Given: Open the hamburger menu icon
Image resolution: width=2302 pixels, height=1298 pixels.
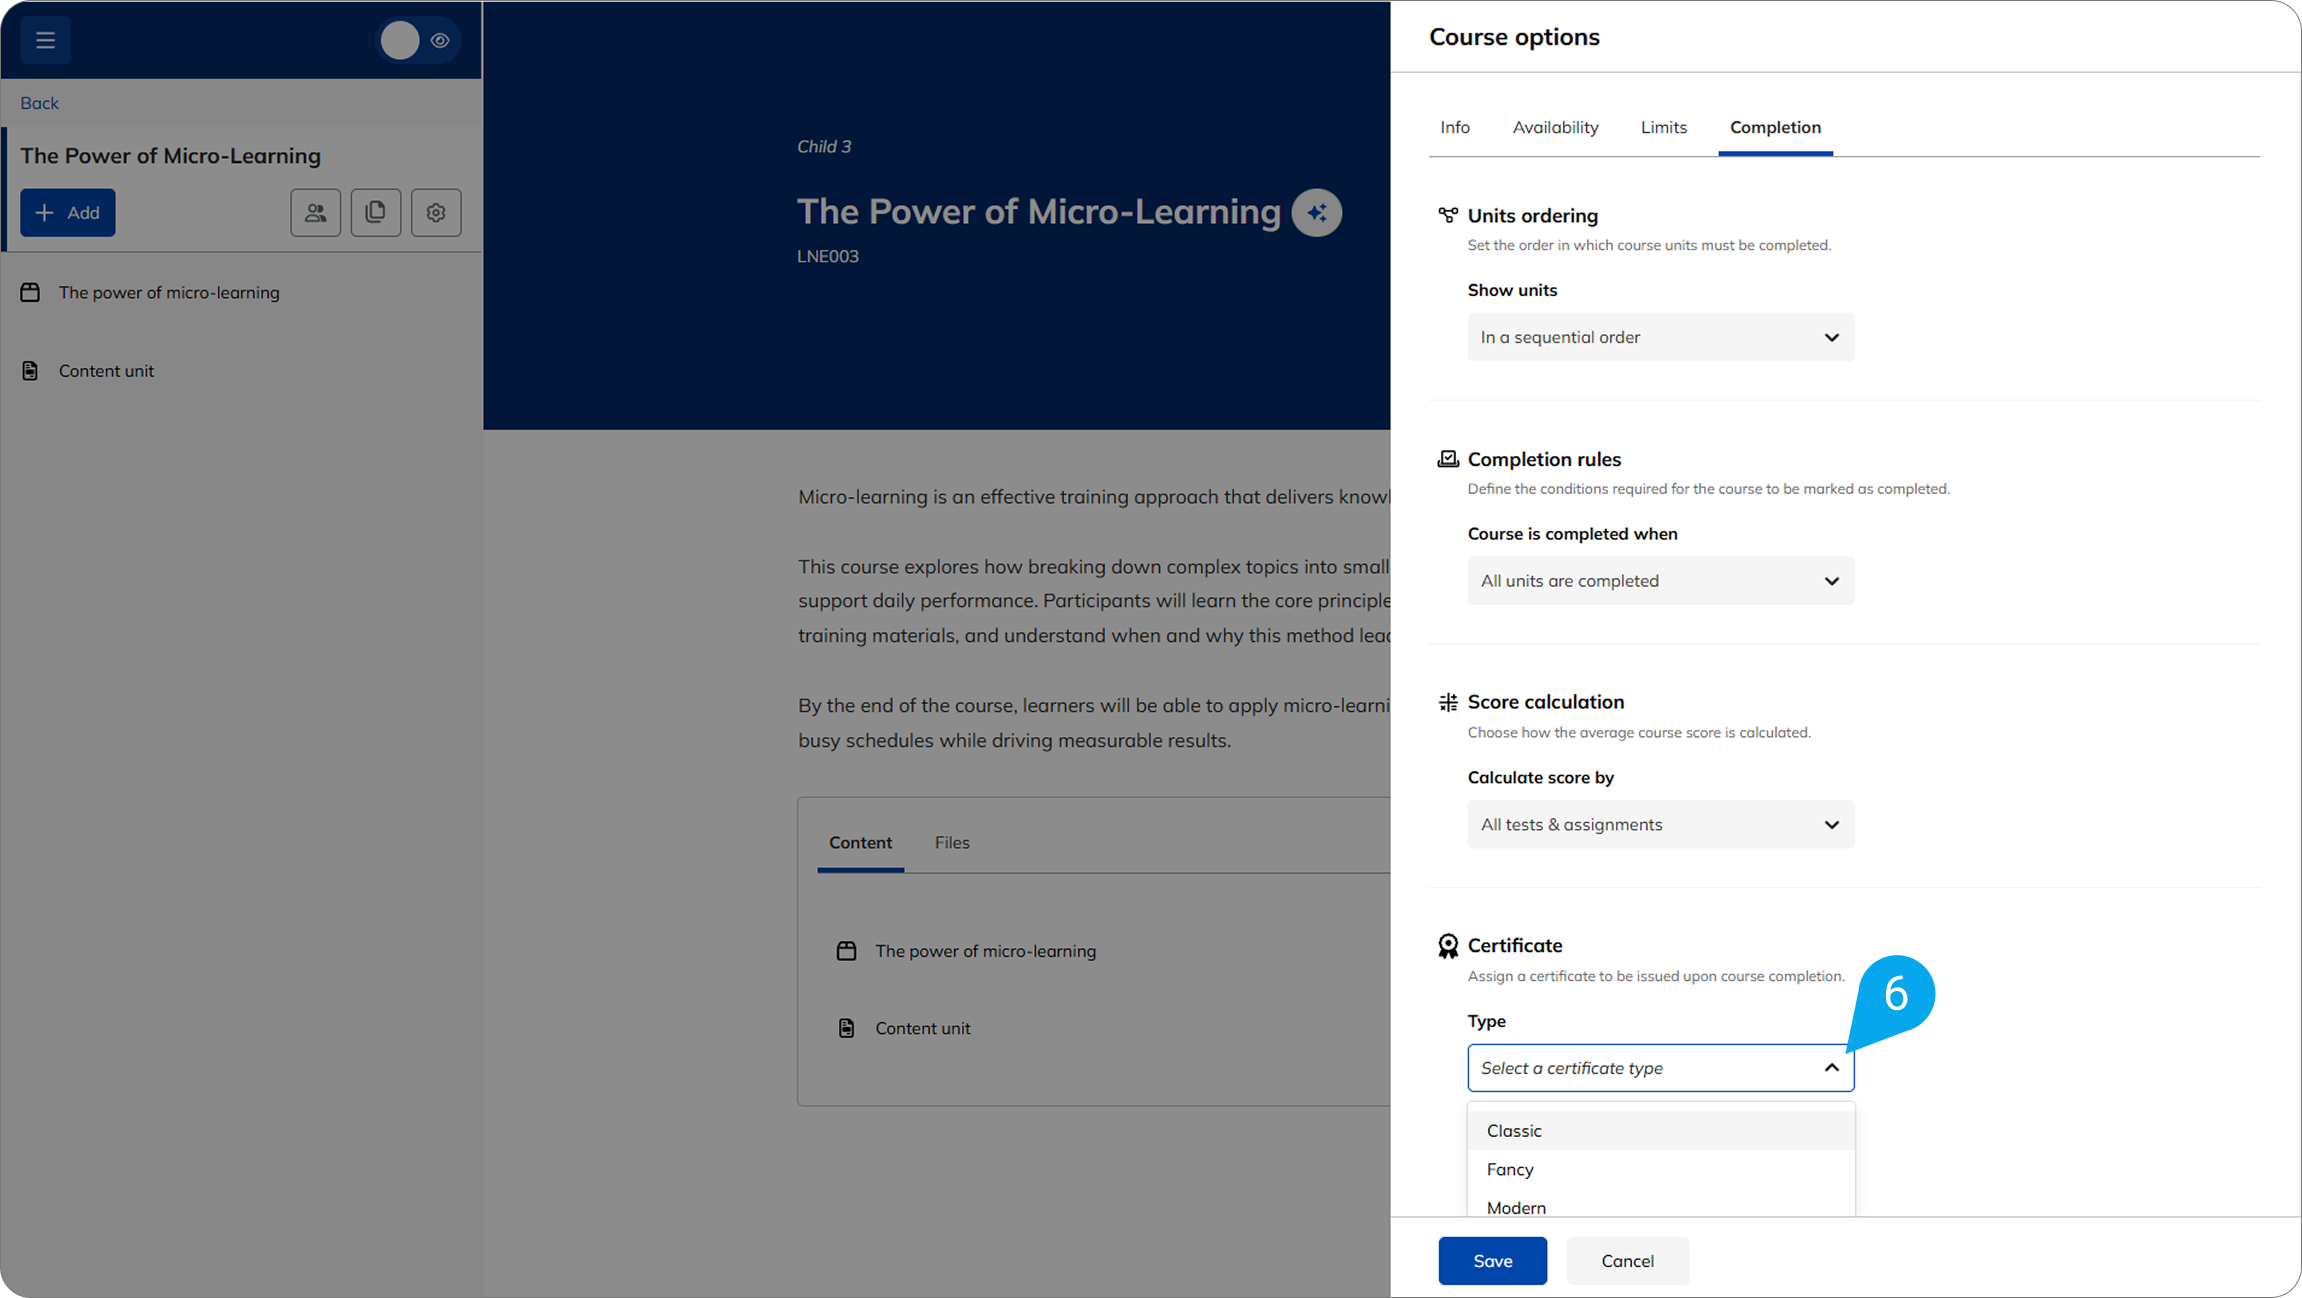Looking at the screenshot, I should click(45, 40).
